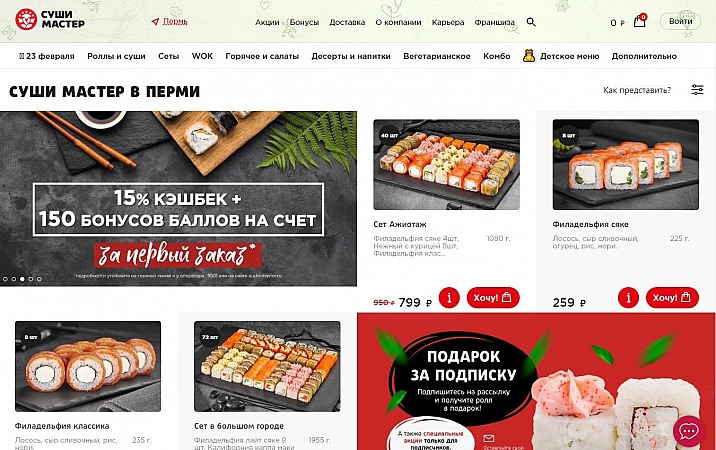Click the Суши Мастер logo
This screenshot has width=716, height=450.
tap(50, 19)
